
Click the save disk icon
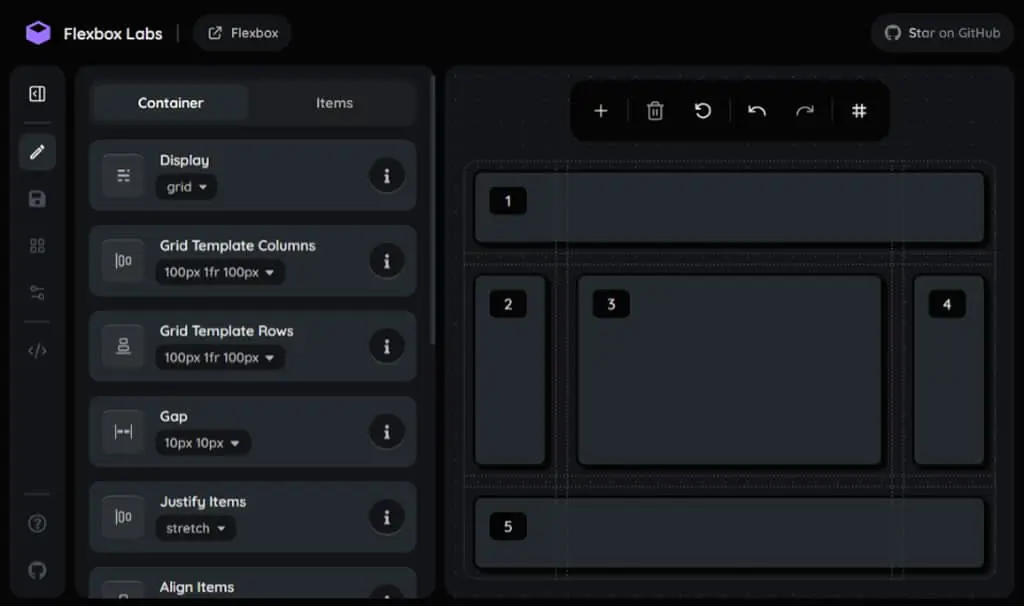(x=37, y=199)
